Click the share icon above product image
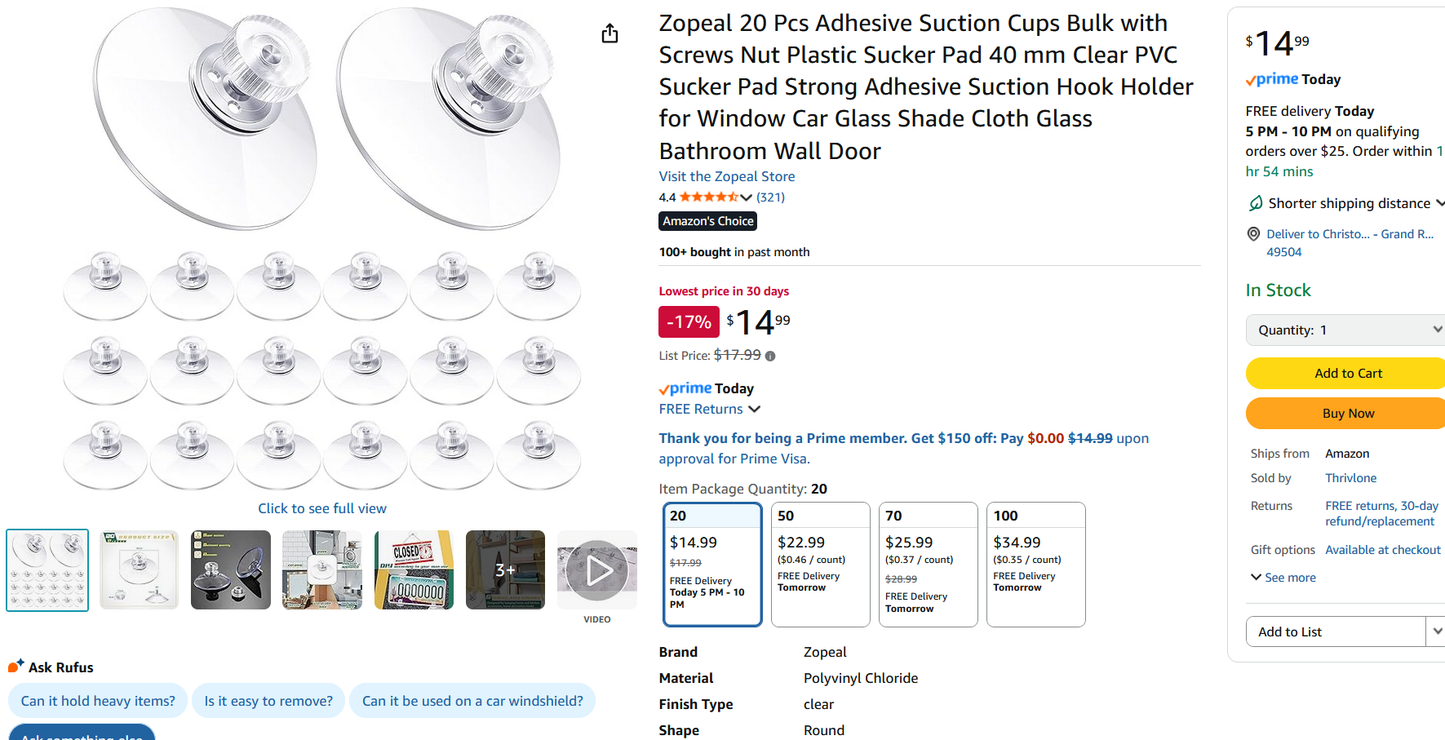Image resolution: width=1445 pixels, height=740 pixels. (610, 33)
